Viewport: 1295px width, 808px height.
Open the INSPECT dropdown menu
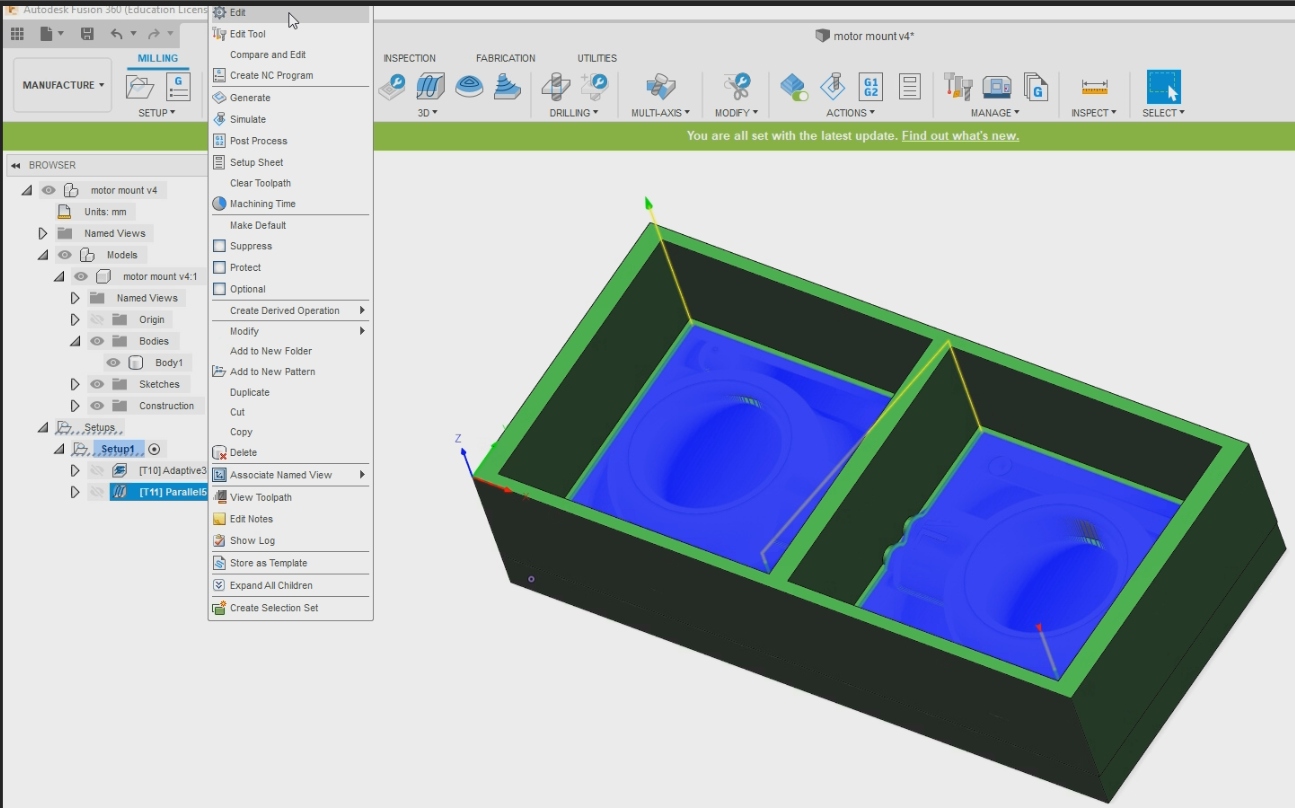click(1094, 113)
